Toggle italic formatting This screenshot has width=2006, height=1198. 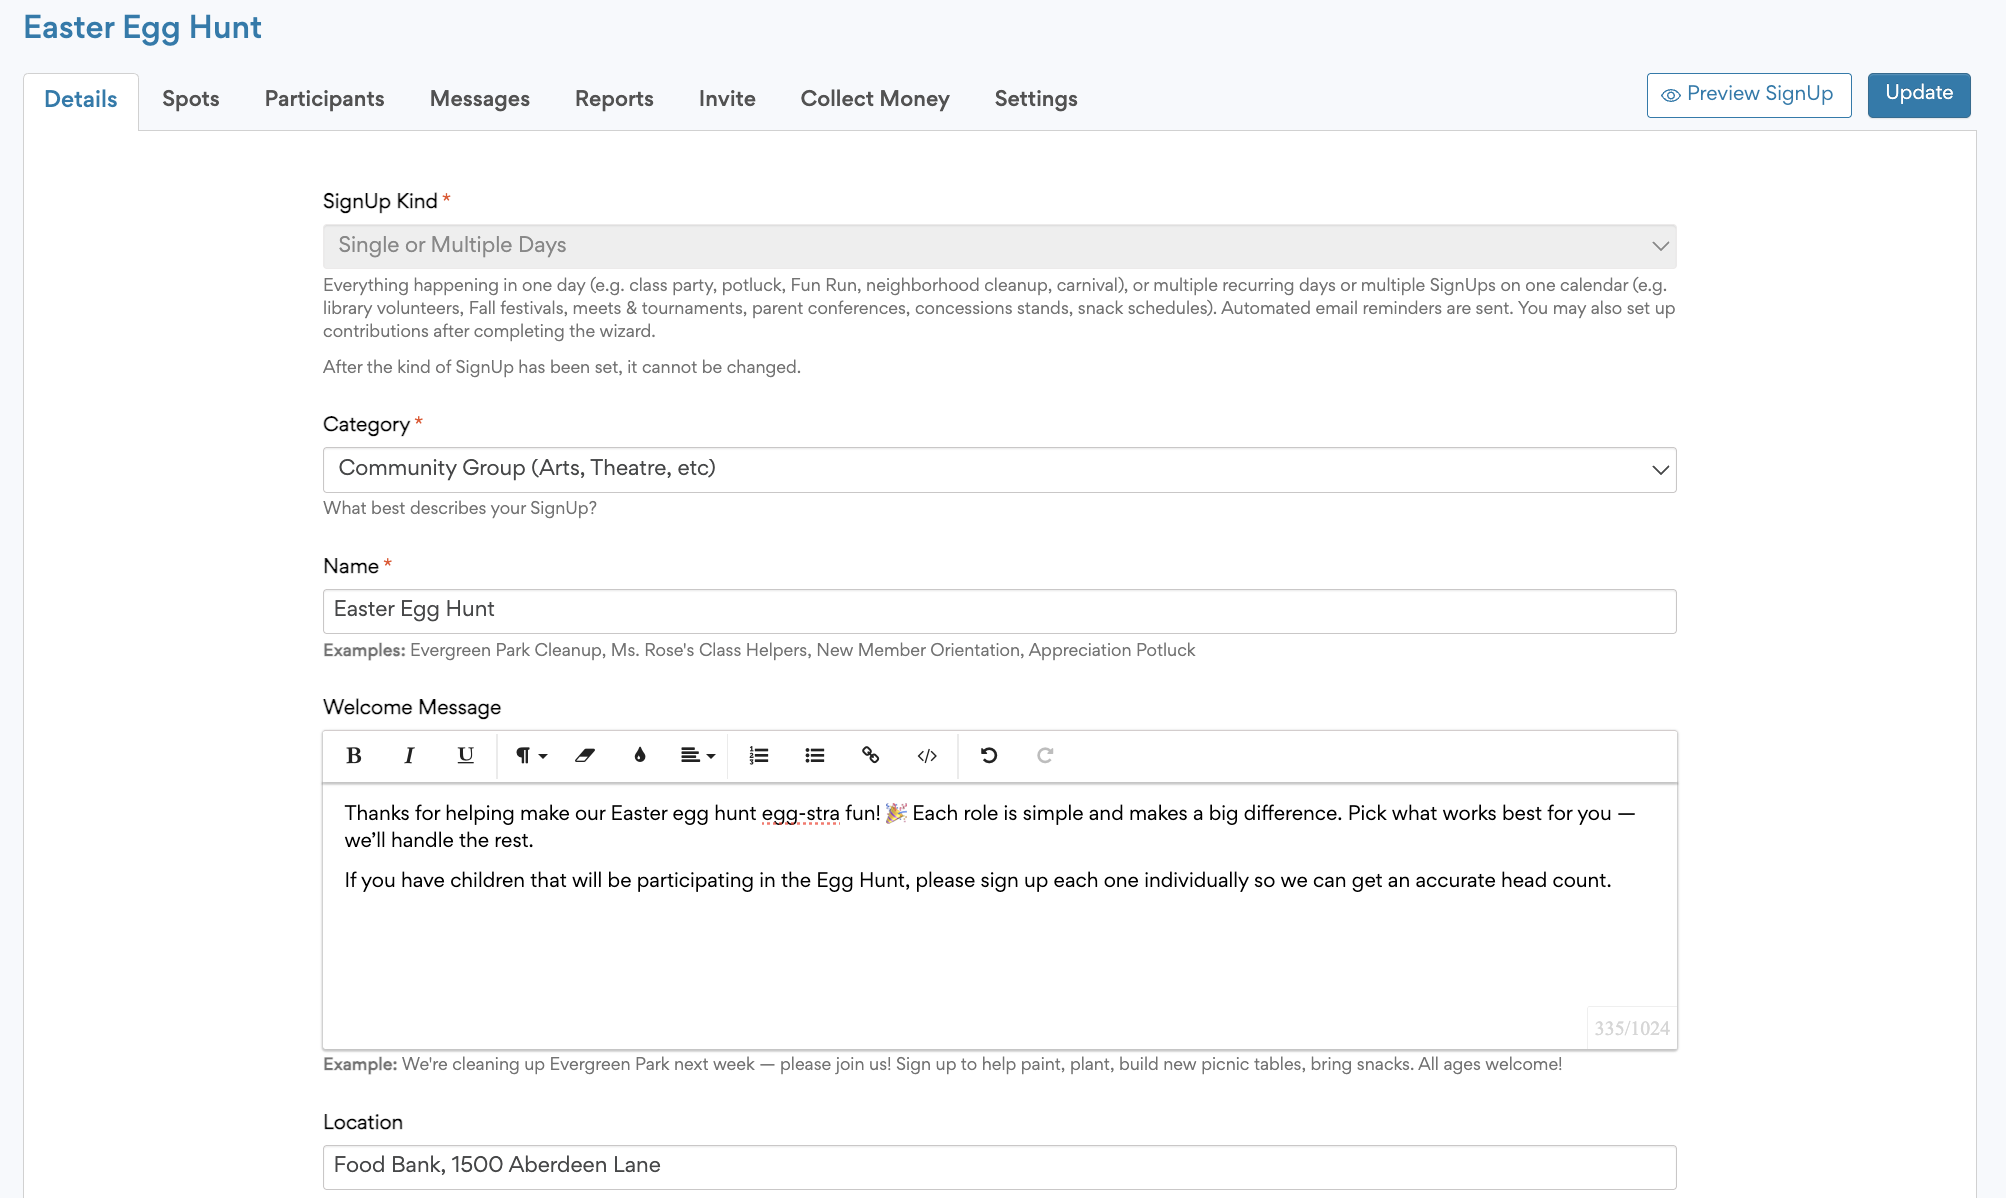pyautogui.click(x=409, y=756)
